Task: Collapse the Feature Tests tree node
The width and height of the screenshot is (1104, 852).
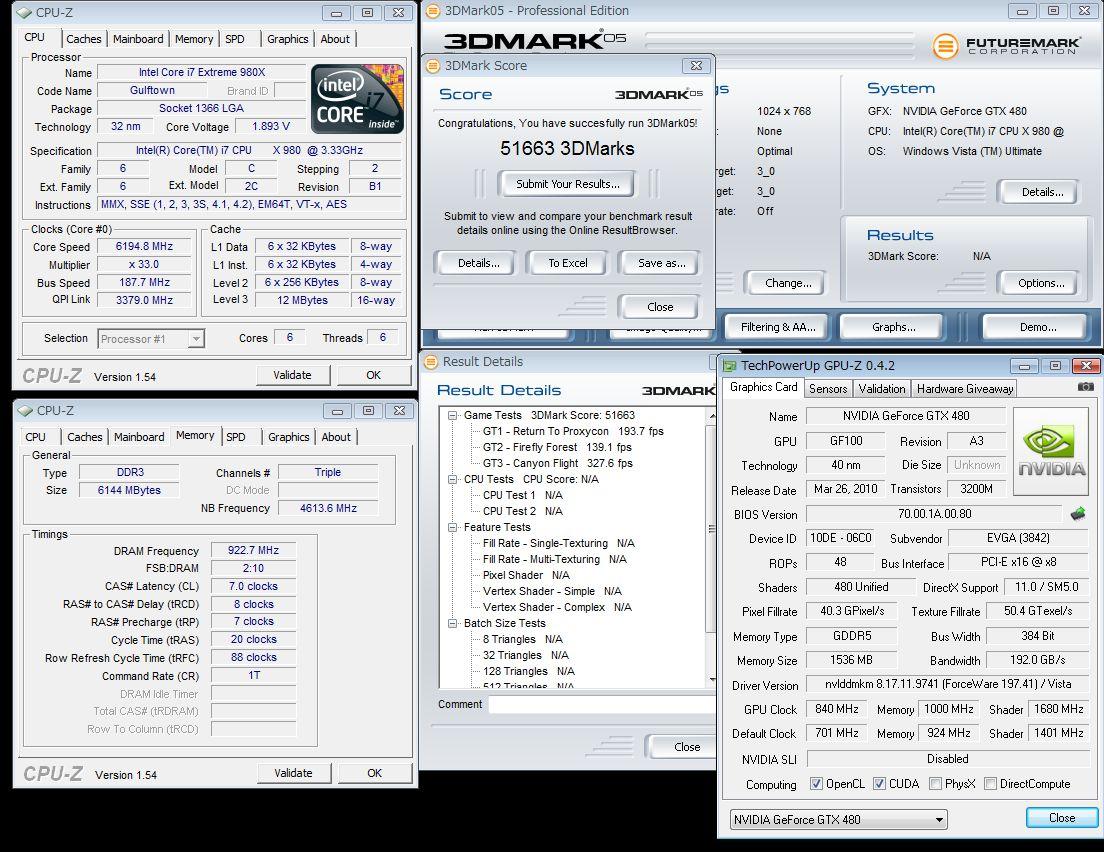Action: [x=453, y=527]
